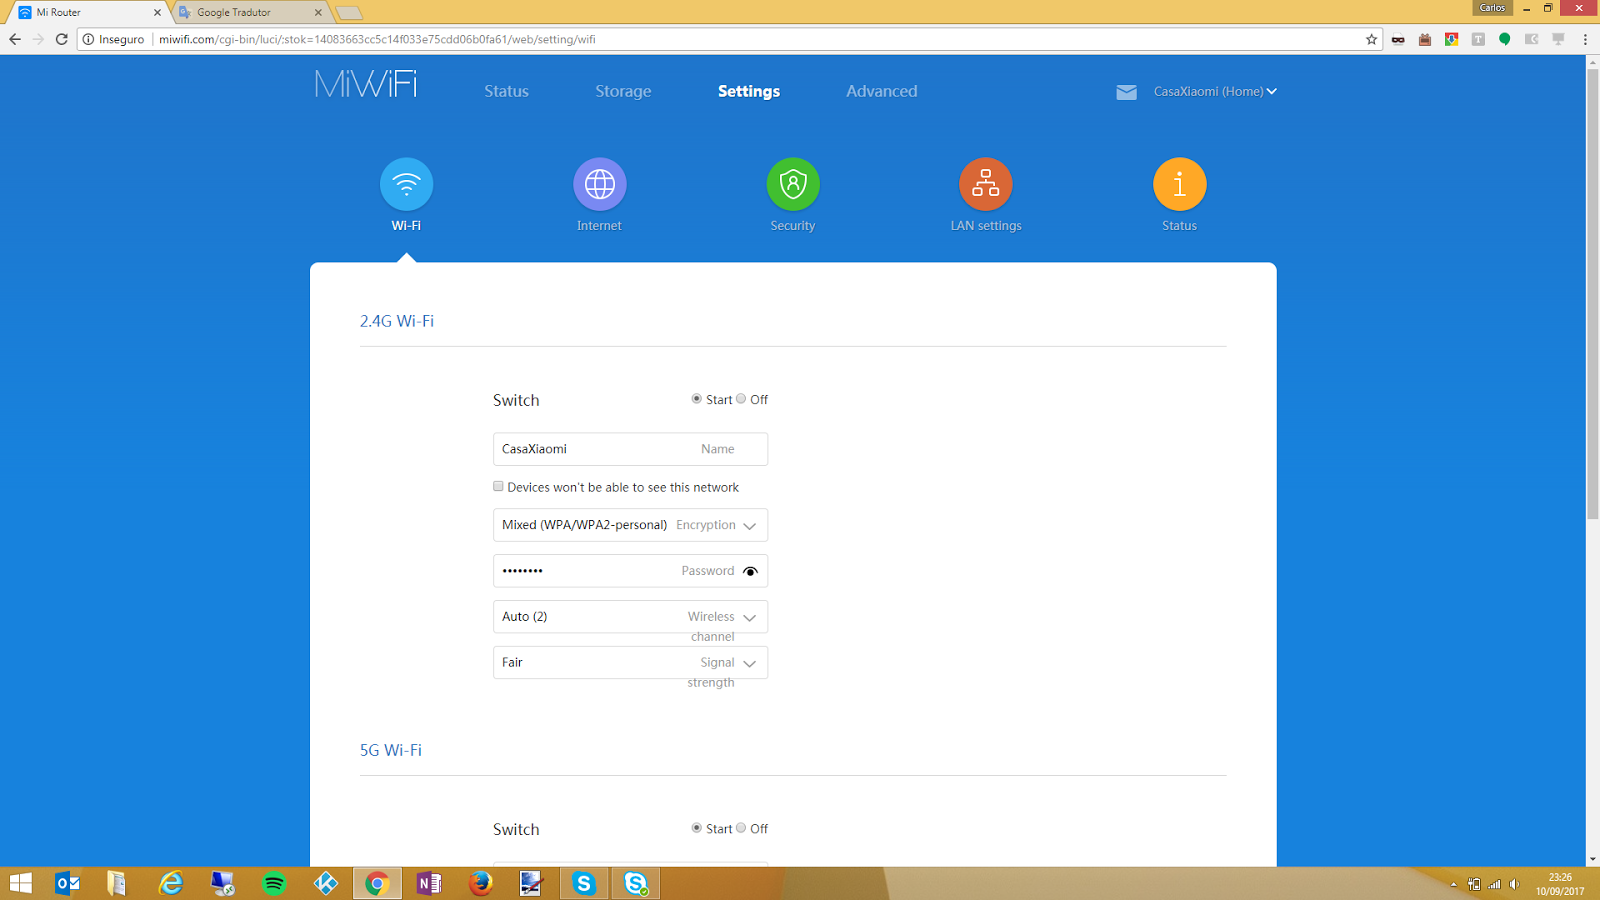This screenshot has width=1600, height=900.
Task: Click the volume icon in the system tray
Action: pyautogui.click(x=1515, y=884)
